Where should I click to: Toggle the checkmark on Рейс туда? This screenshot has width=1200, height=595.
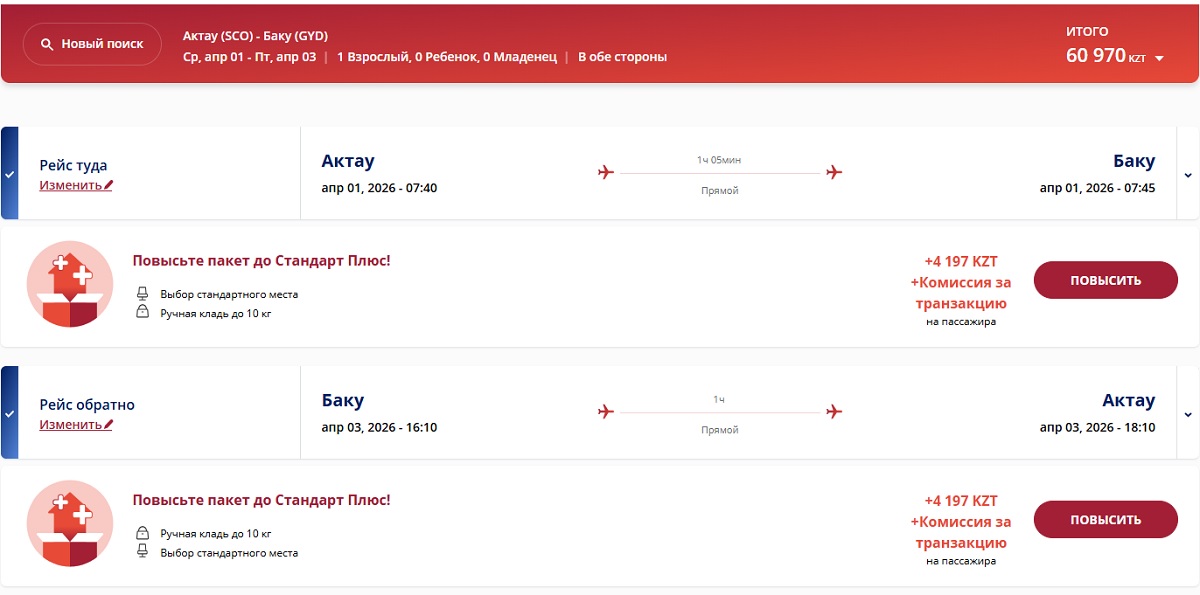(x=9, y=174)
